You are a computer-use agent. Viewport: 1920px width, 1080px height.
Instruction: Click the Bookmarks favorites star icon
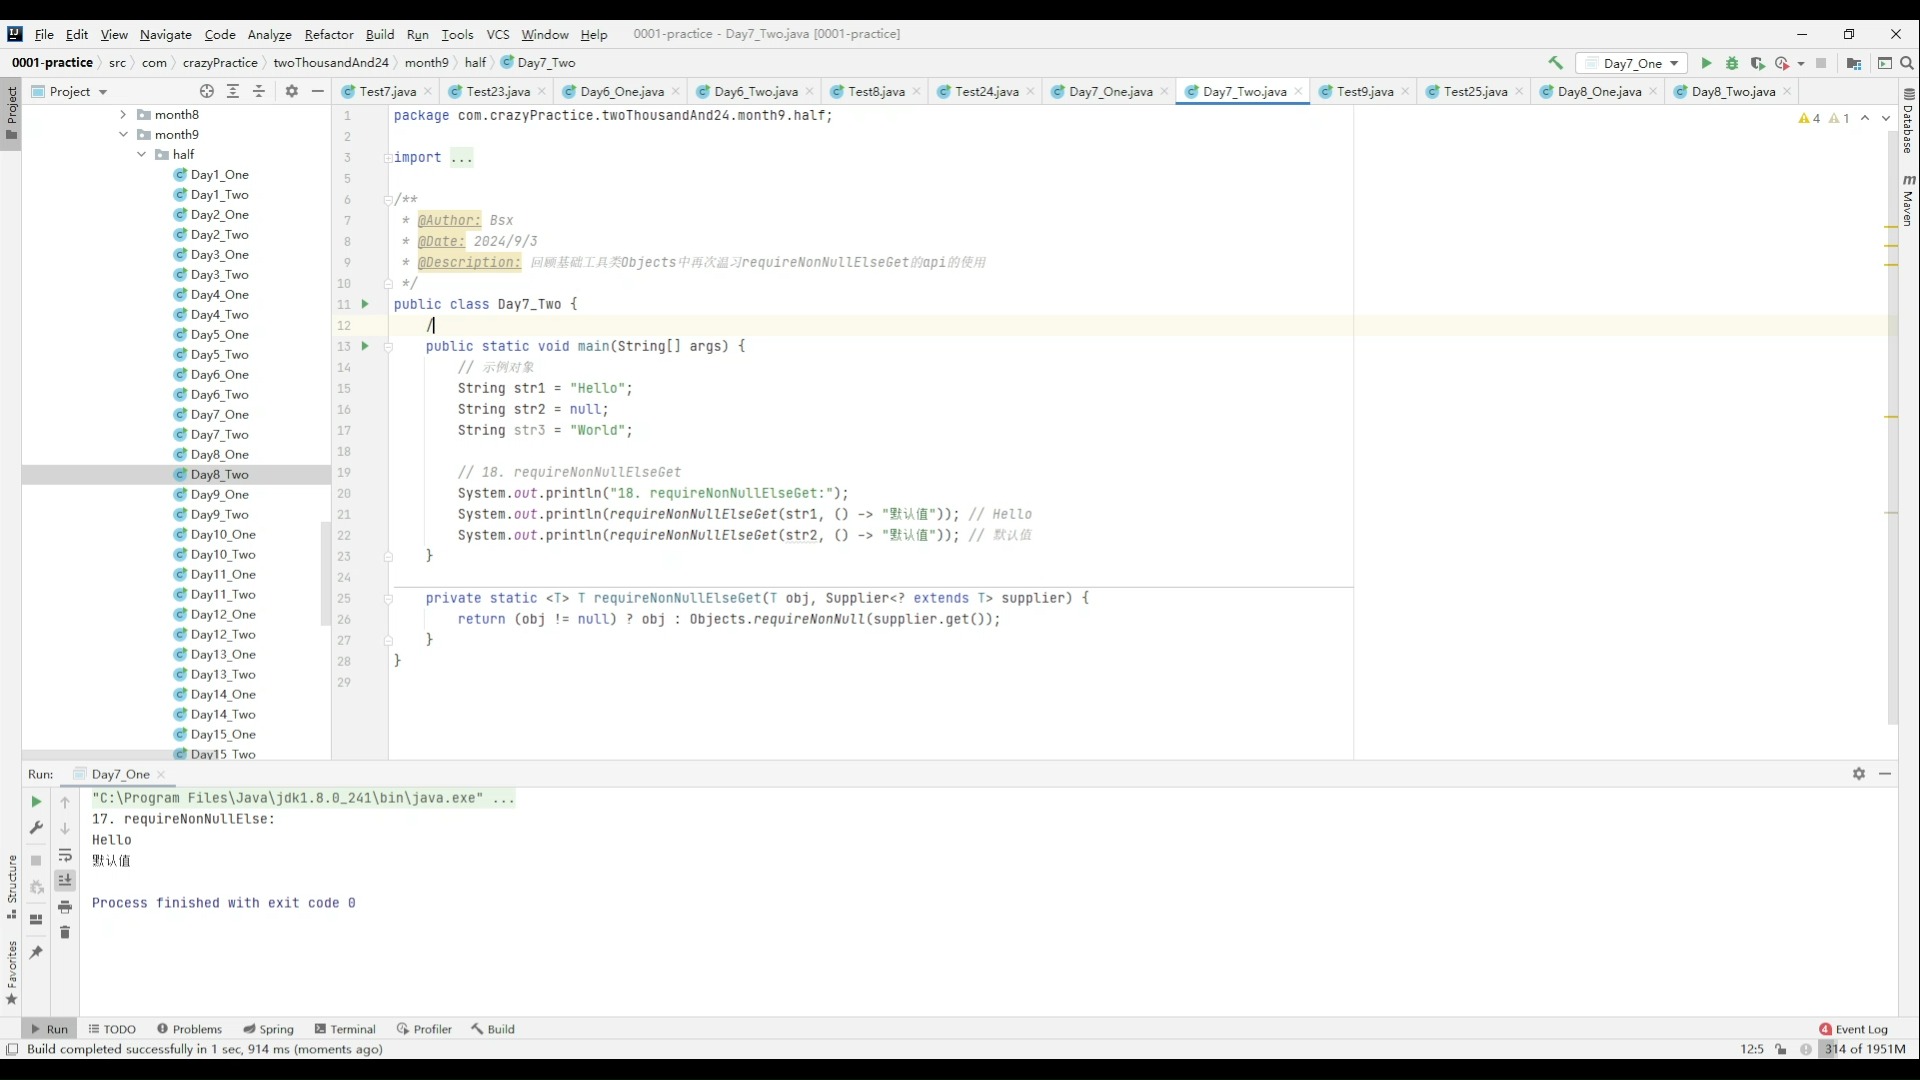point(12,1004)
